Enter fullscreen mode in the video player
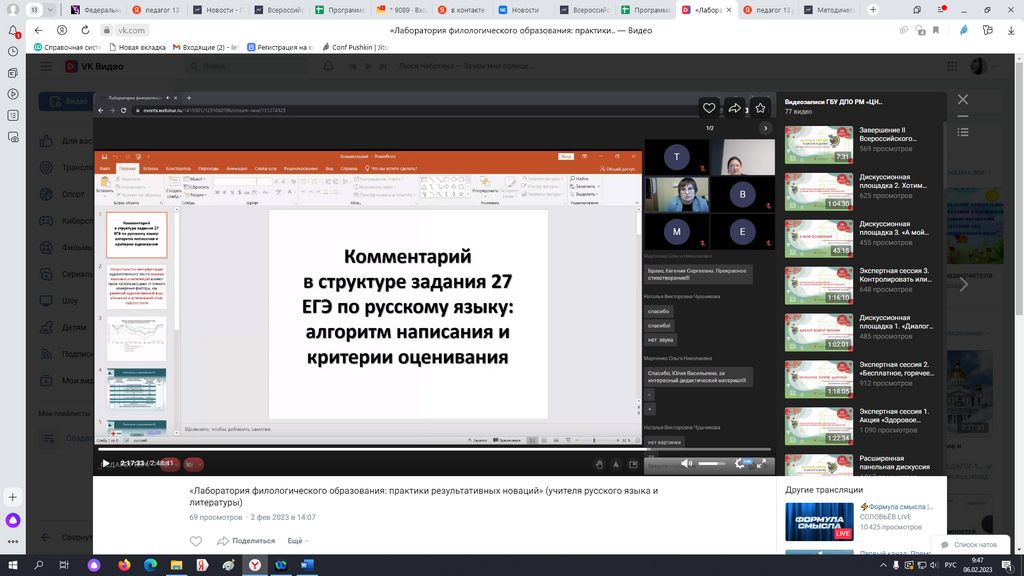The height and width of the screenshot is (576, 1024). [x=763, y=464]
